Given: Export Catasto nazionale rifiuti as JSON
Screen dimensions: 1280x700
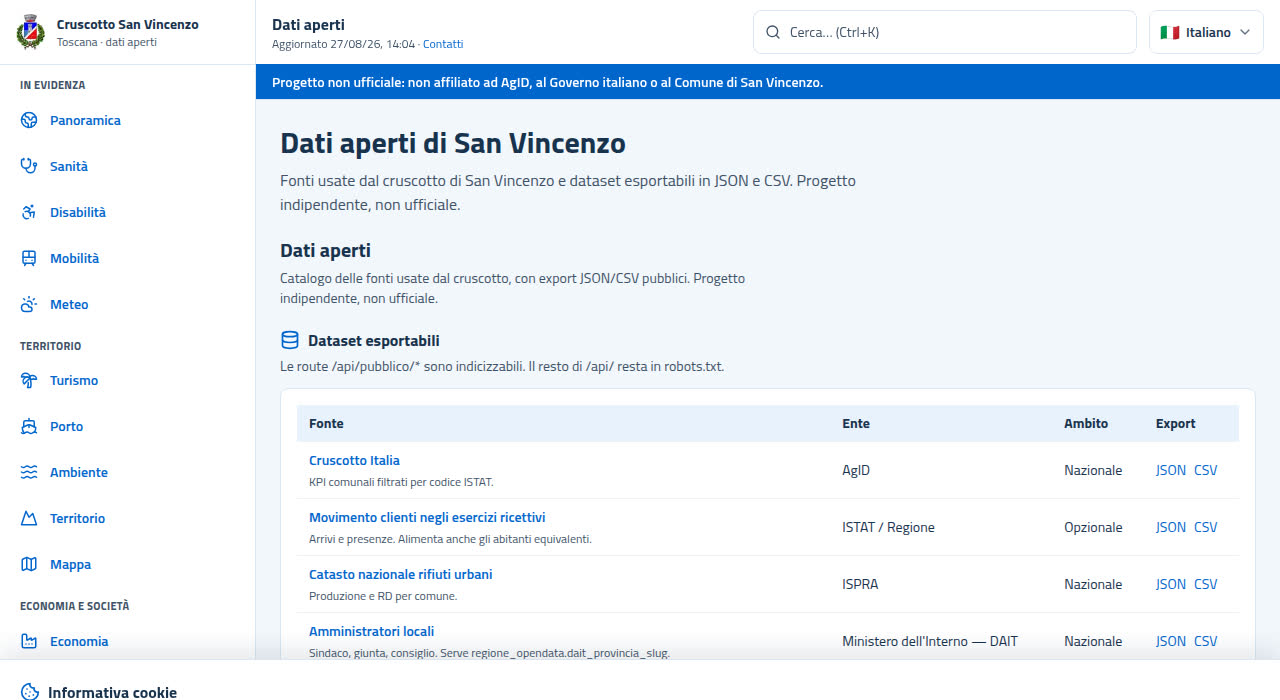Looking at the screenshot, I should click(1171, 584).
